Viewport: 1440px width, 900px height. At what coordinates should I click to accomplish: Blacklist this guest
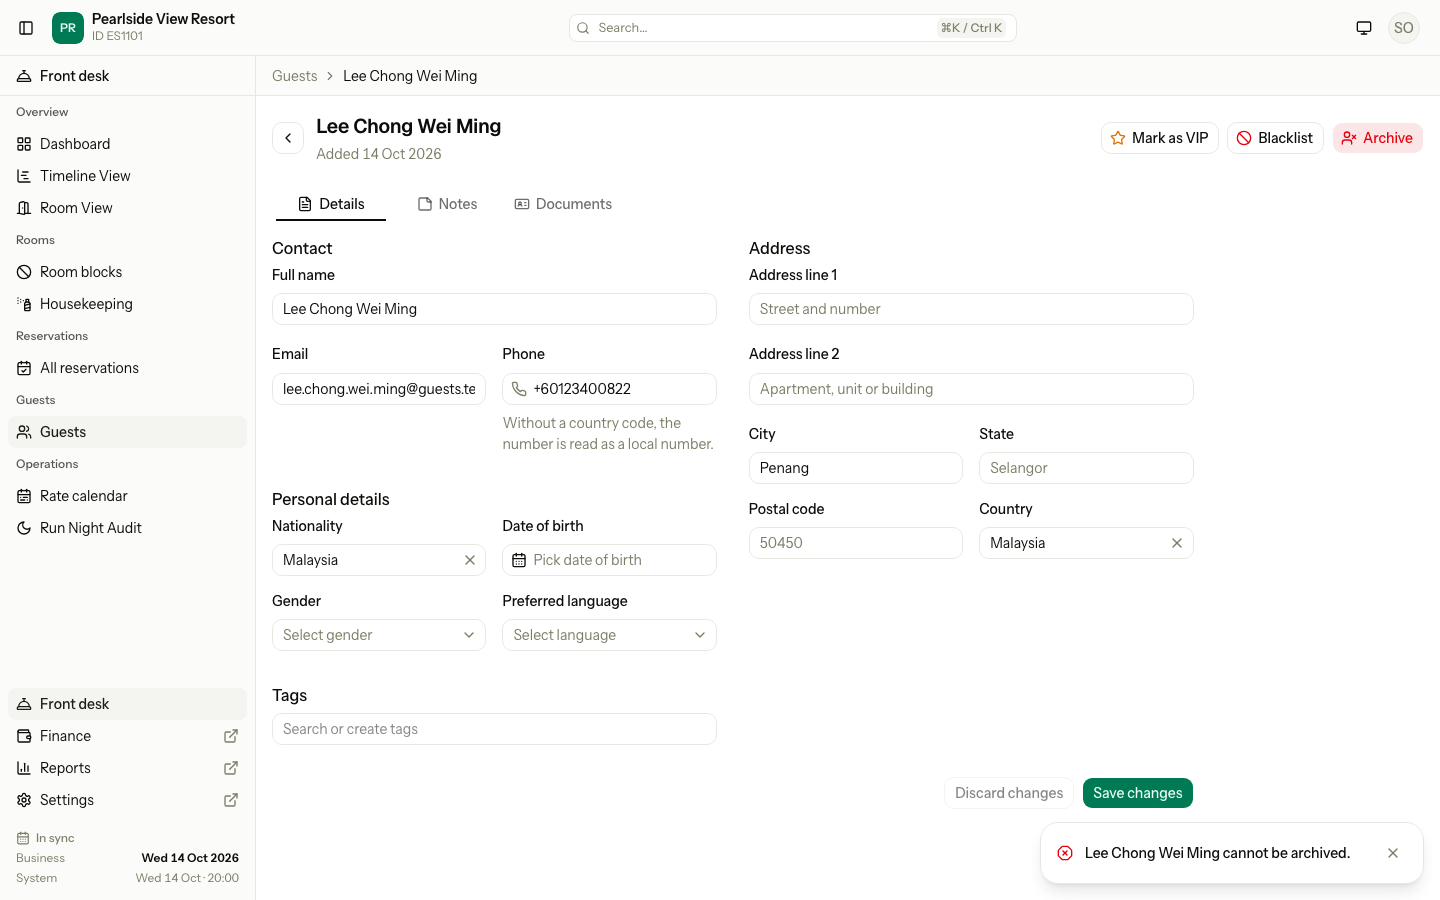(1275, 138)
